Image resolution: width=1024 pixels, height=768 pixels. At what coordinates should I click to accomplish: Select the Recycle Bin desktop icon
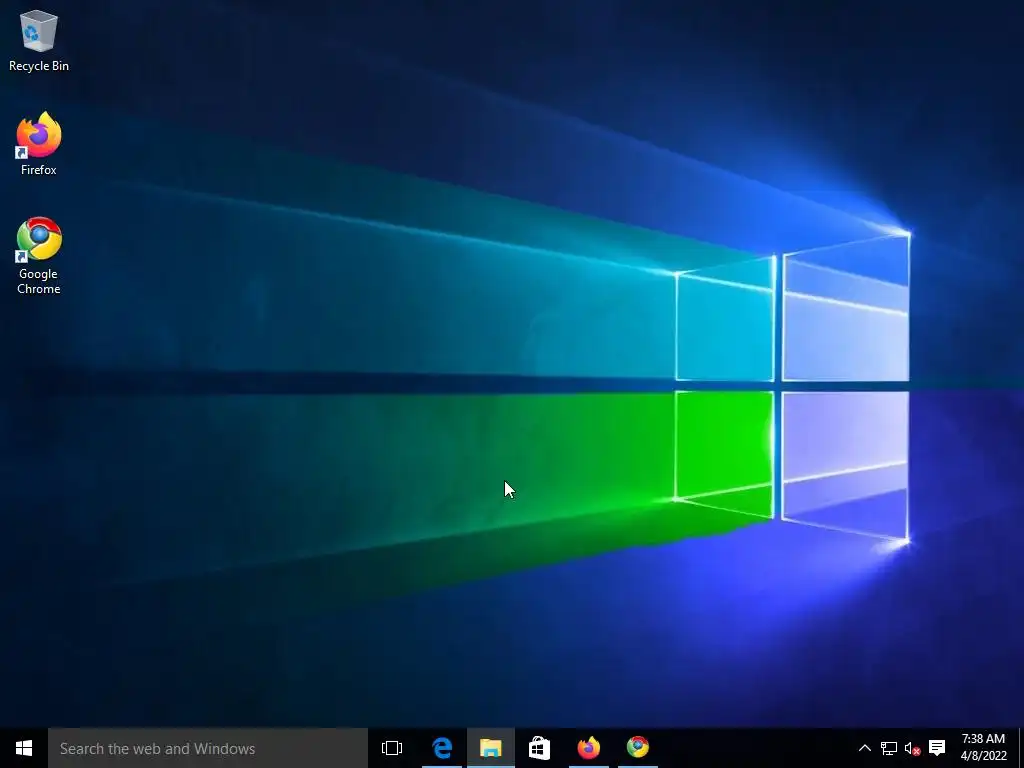(39, 40)
